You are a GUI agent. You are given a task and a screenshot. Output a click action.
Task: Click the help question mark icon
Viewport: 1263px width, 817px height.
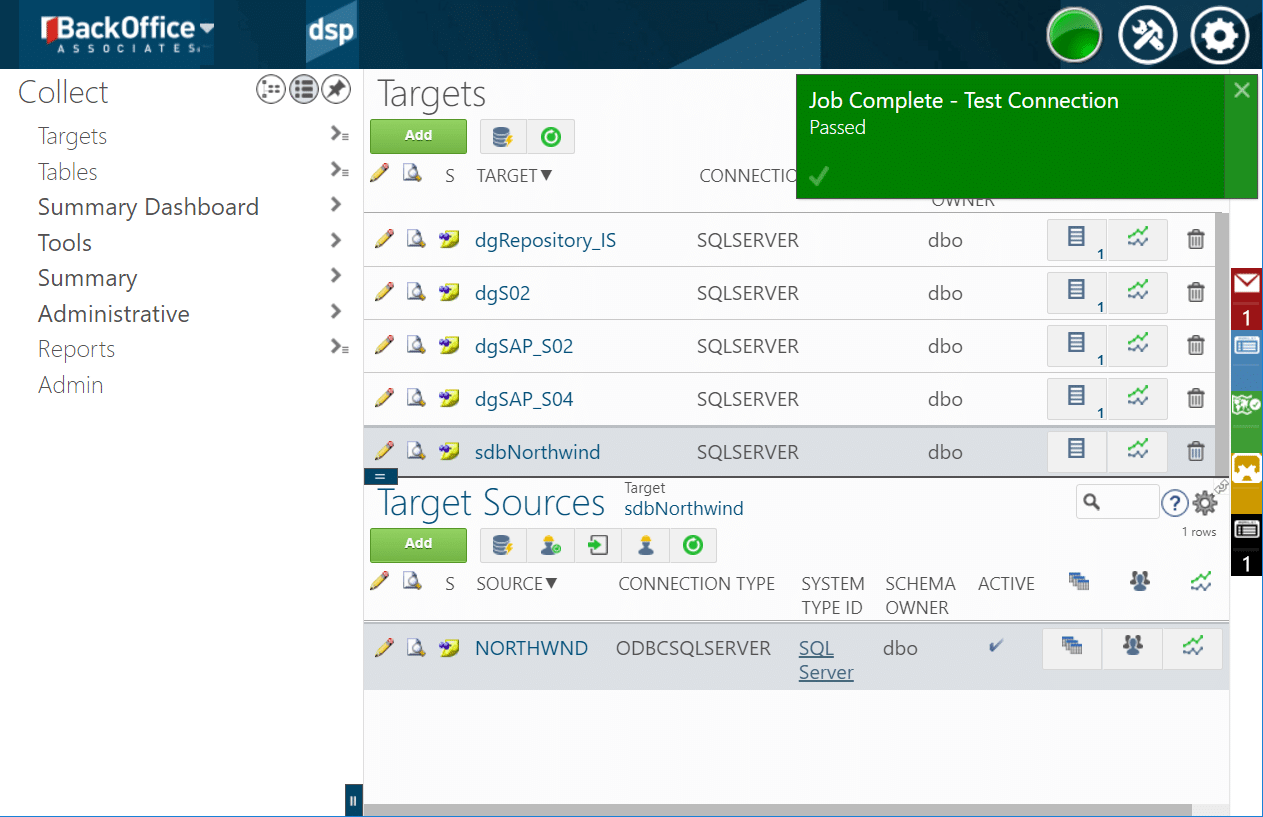(1173, 502)
